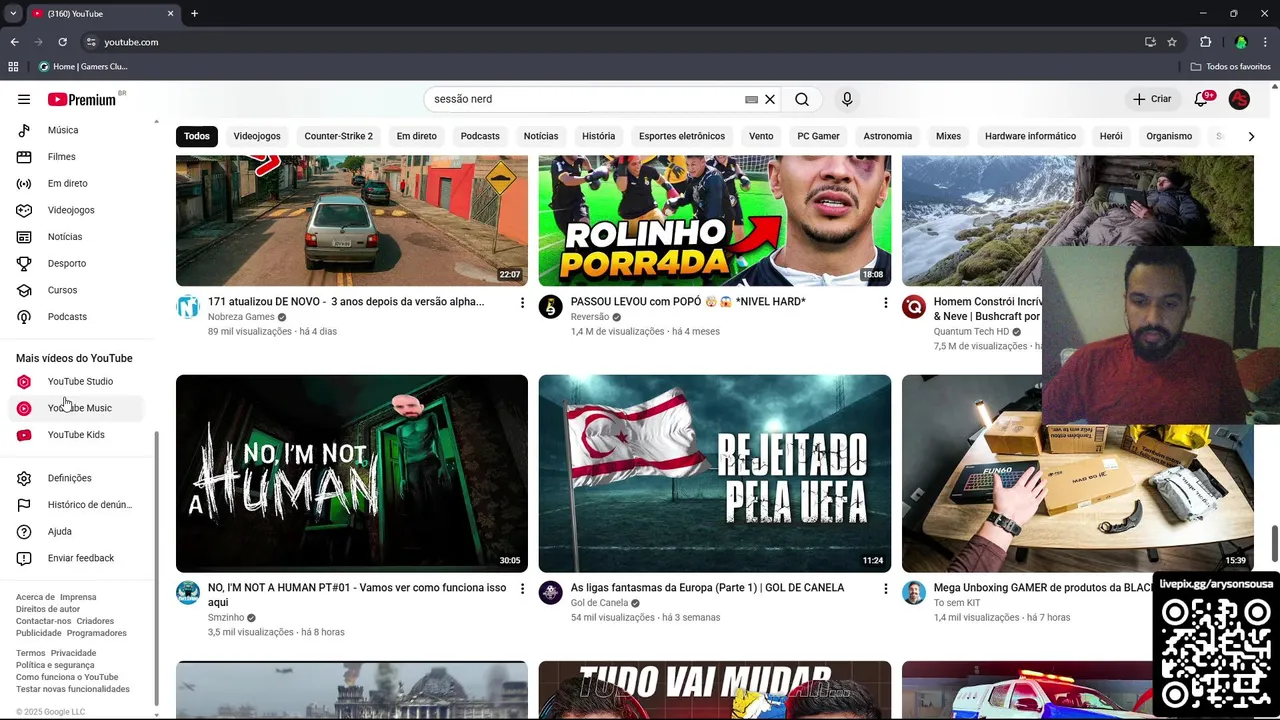Click the search input field

click(x=585, y=99)
